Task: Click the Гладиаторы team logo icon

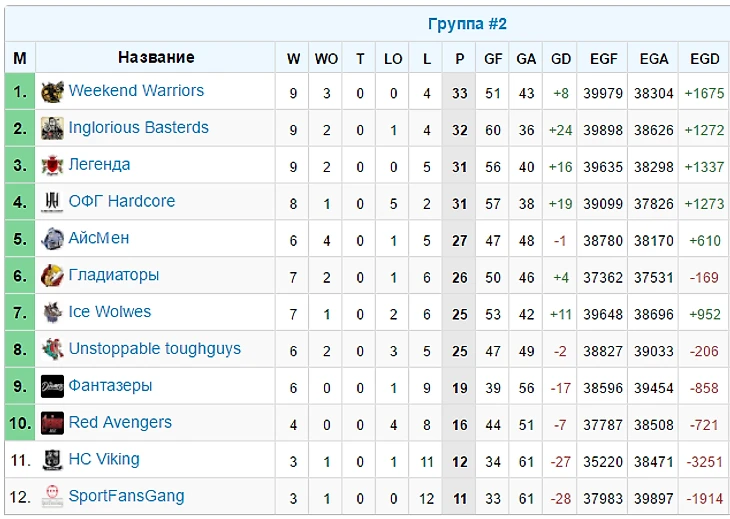Action: [x=52, y=276]
